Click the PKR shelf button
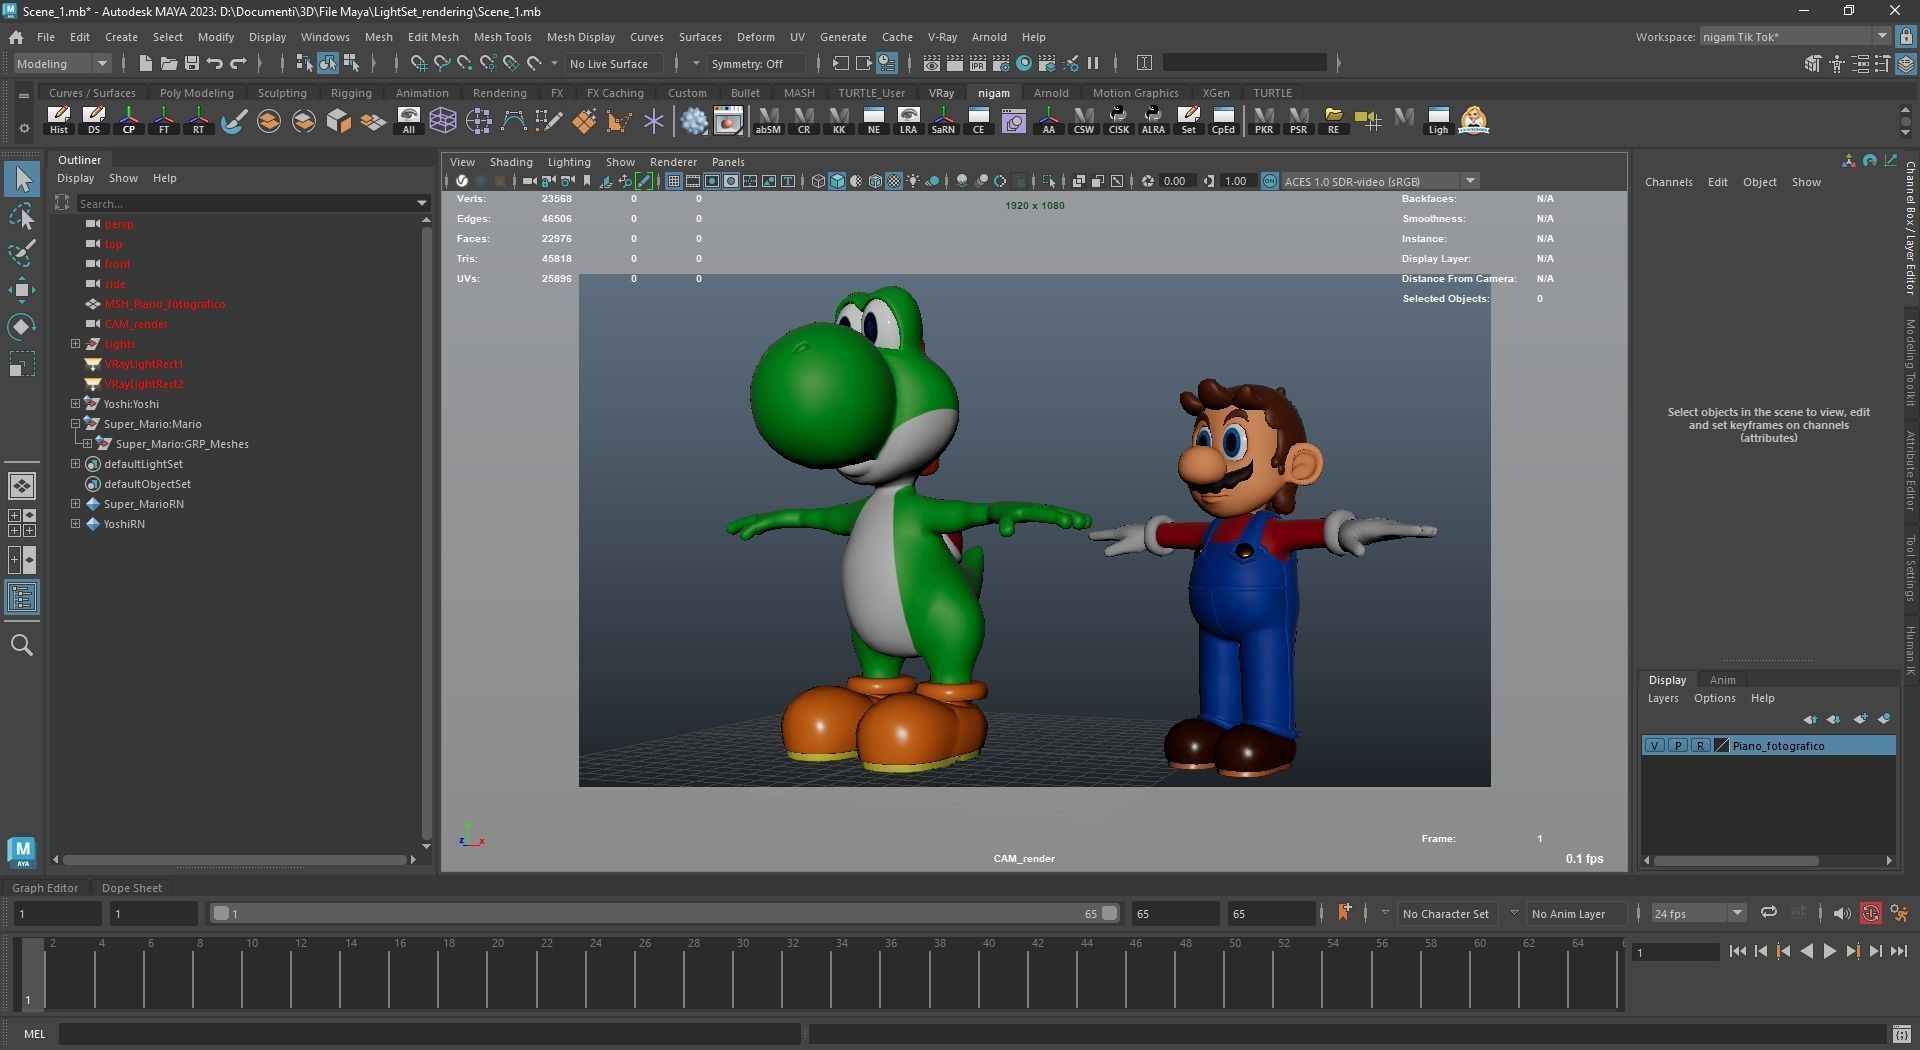 click(1264, 120)
